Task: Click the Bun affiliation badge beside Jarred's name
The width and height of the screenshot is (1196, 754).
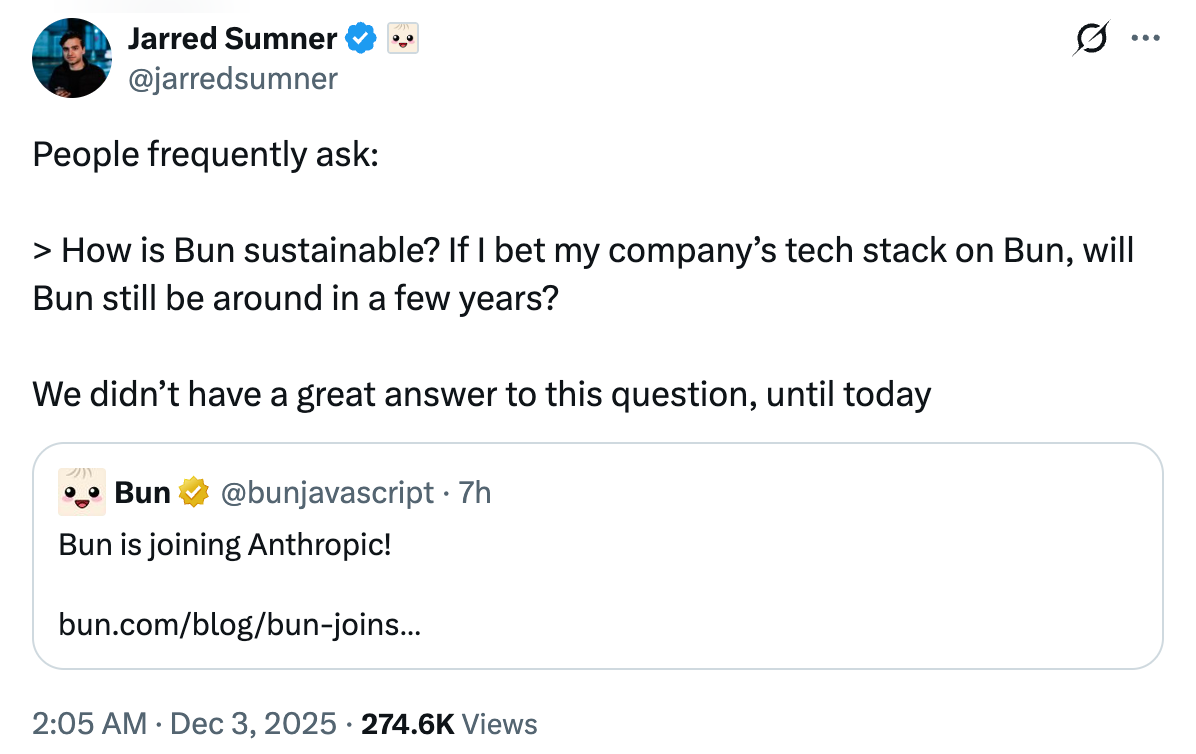Action: pos(402,39)
